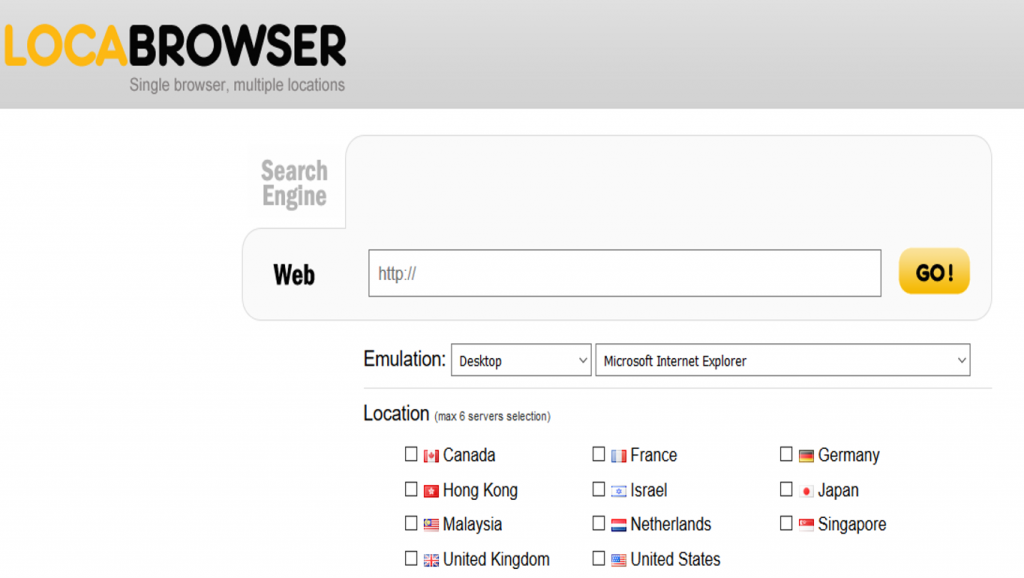Image resolution: width=1024 pixels, height=578 pixels.
Task: Check the Netherlands location box
Action: coord(599,523)
